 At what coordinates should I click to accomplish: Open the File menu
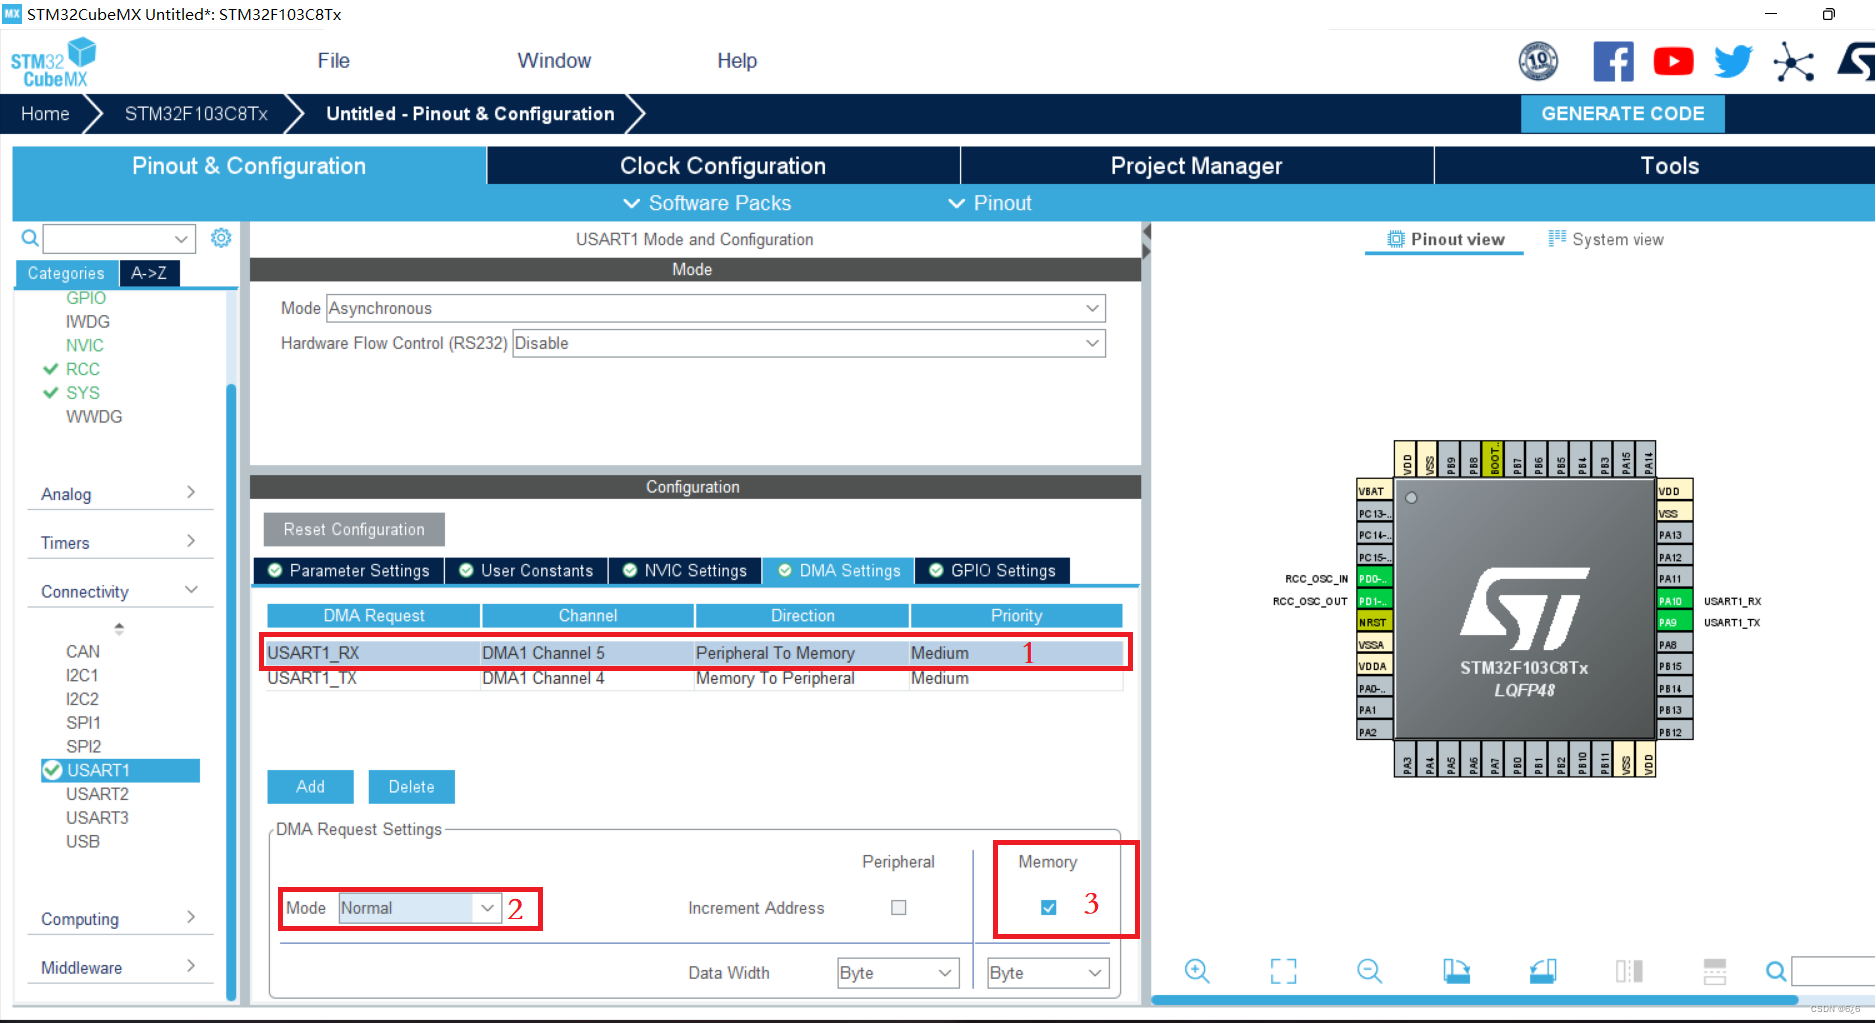333,61
